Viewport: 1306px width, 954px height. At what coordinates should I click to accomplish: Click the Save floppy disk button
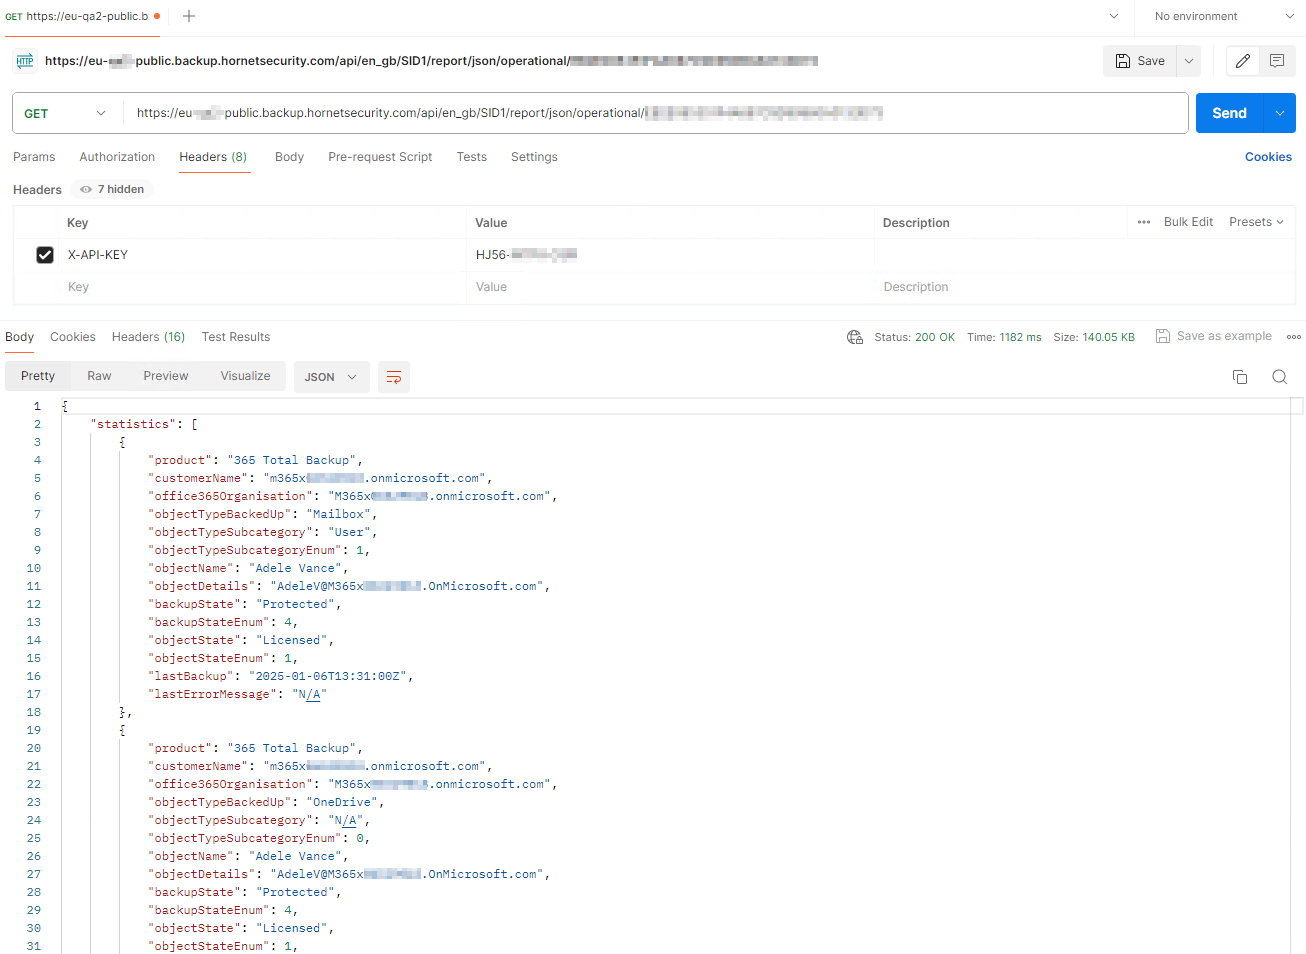[x=1140, y=61]
